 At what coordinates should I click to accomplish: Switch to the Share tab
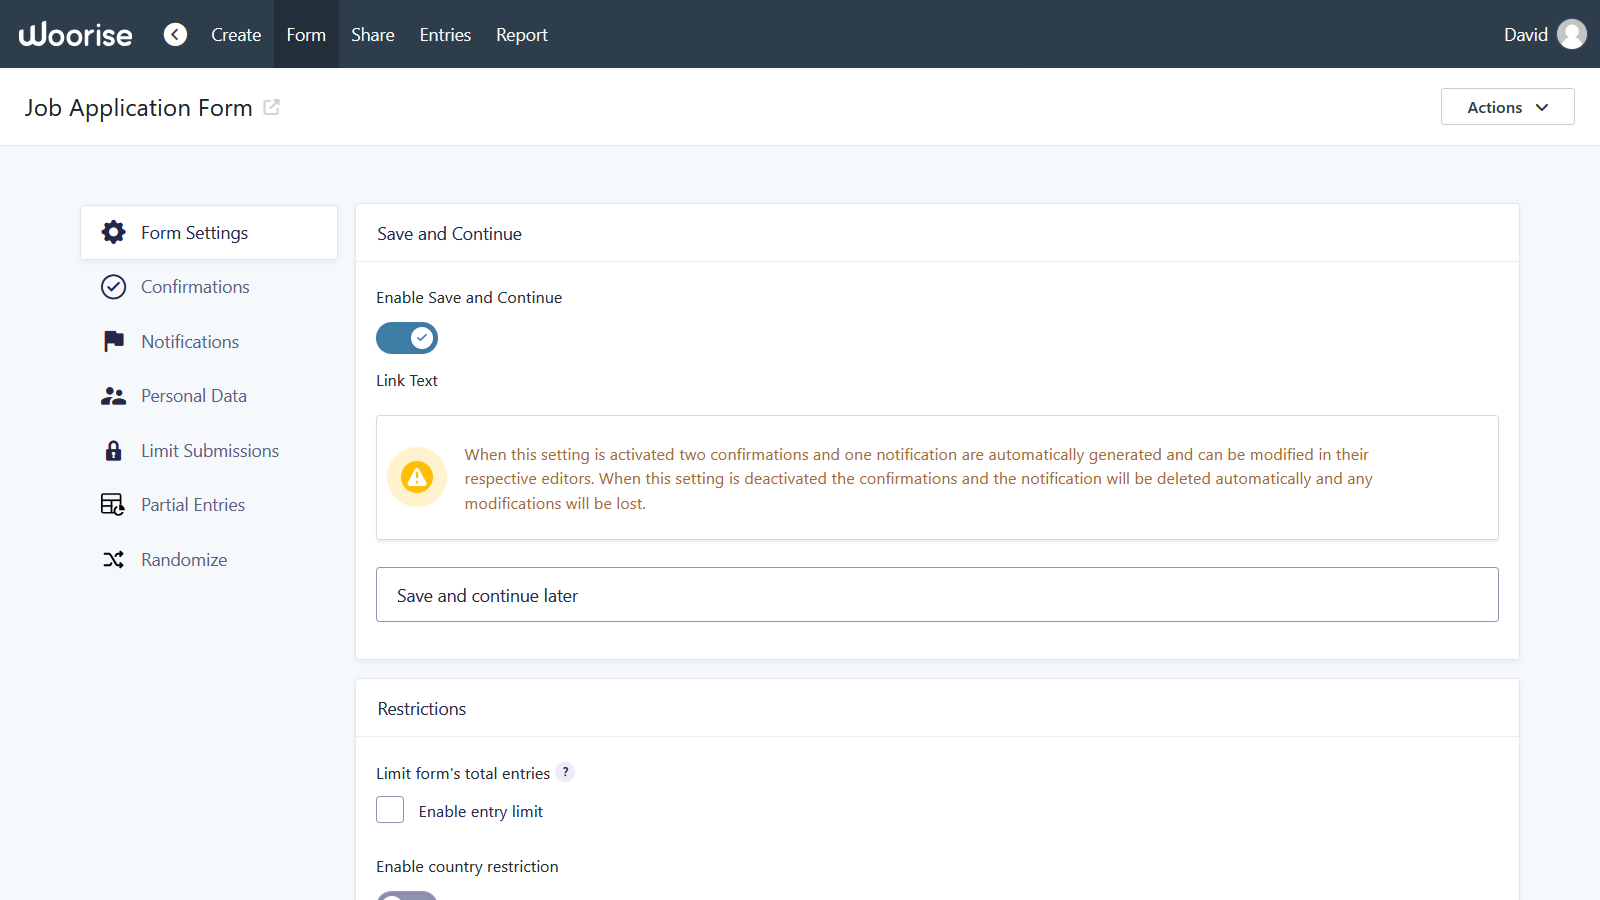372,34
